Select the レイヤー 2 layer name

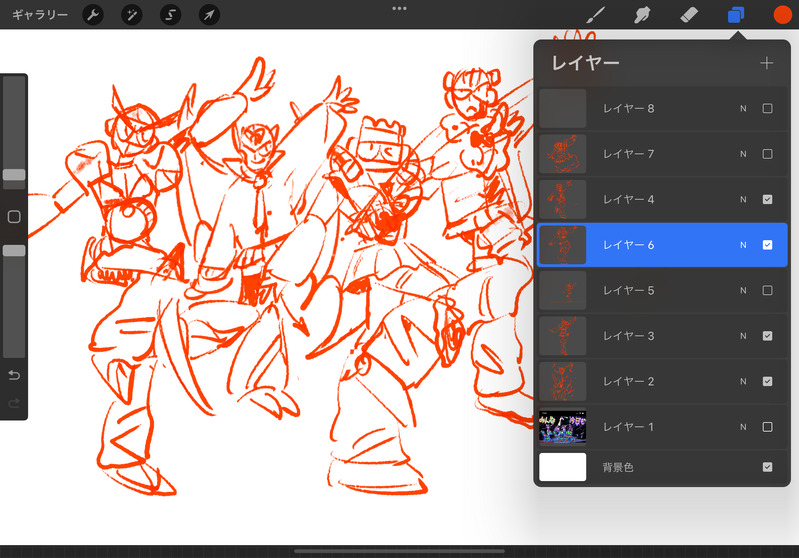tap(628, 381)
